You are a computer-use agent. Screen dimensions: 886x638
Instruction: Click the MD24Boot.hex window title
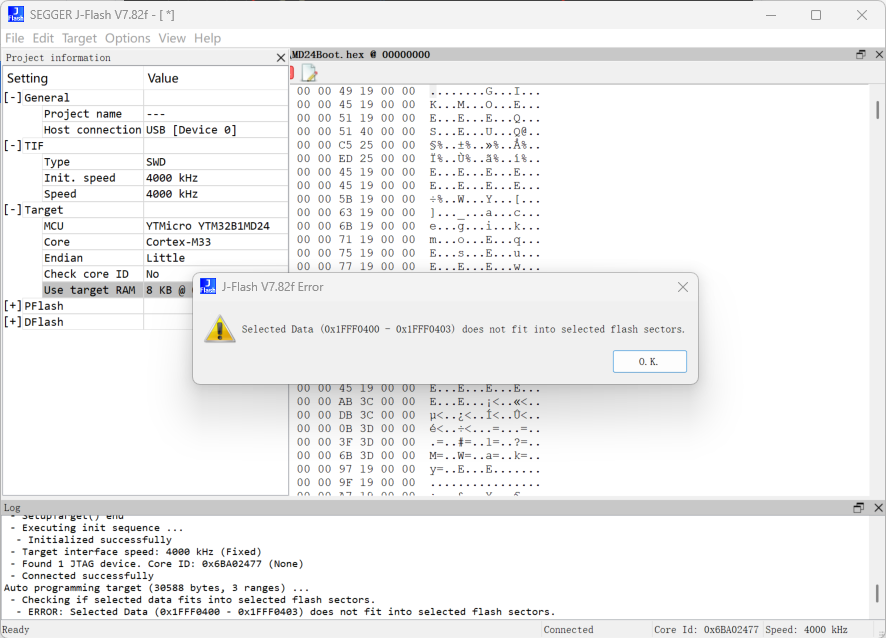(x=361, y=54)
